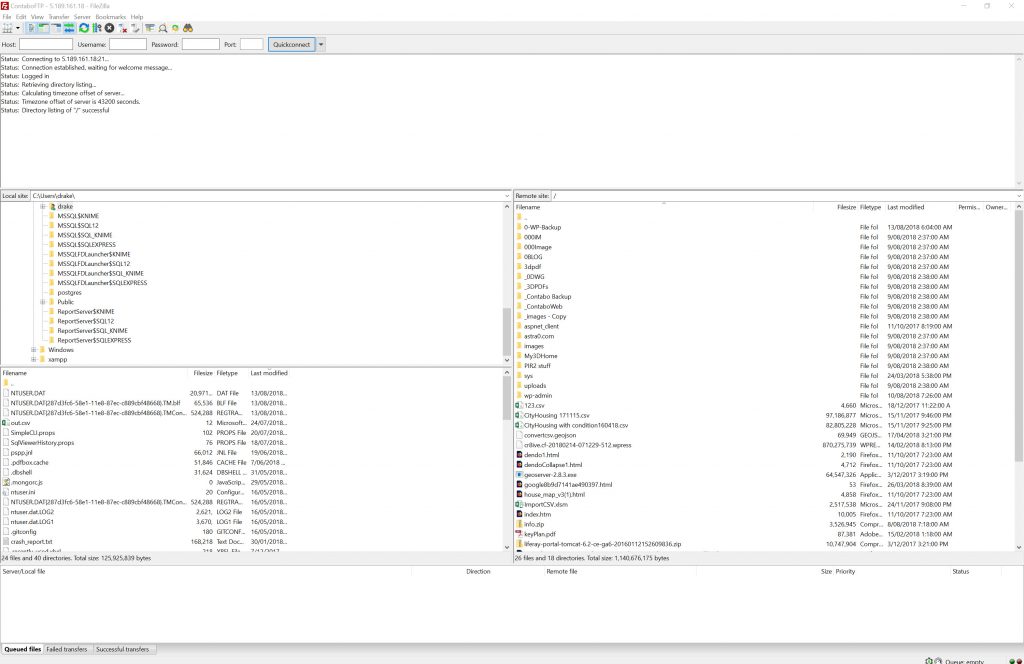Image resolution: width=1024 pixels, height=664 pixels.
Task: Click the Quickconnect button
Action: point(291,44)
